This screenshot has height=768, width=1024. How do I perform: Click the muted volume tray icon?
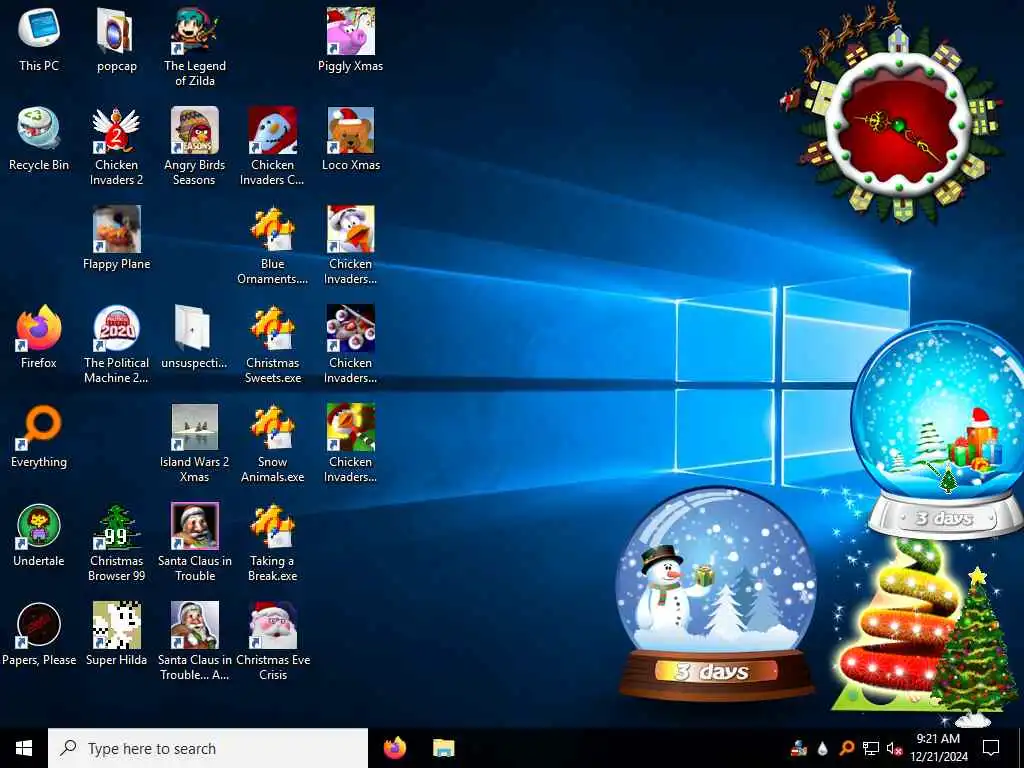tap(894, 748)
